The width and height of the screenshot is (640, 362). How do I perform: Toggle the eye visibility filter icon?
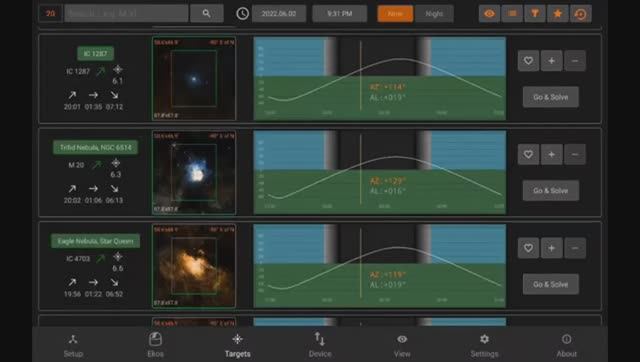tap(489, 13)
